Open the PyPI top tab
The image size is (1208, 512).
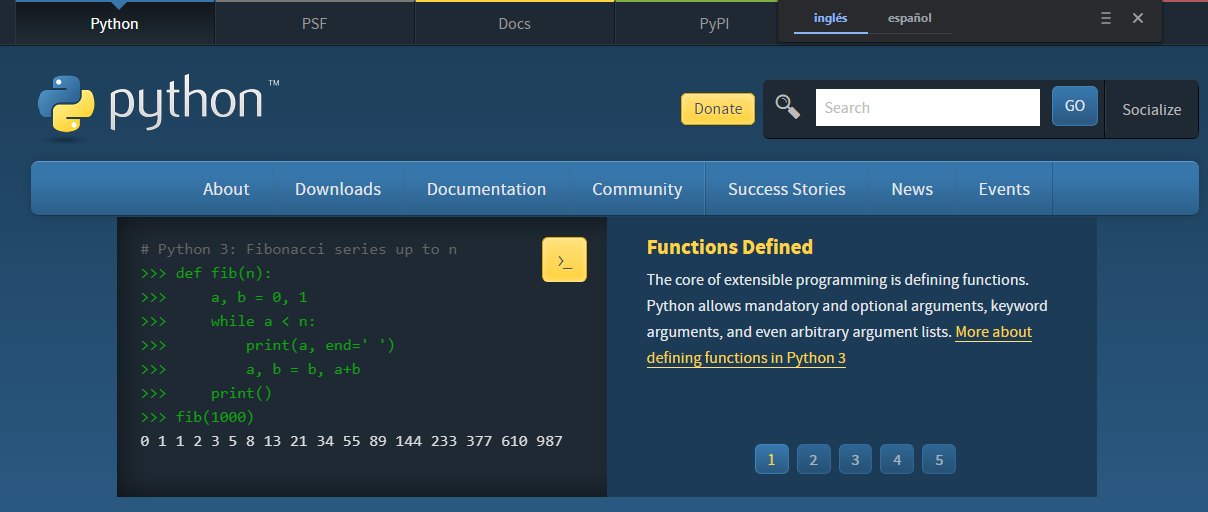tap(714, 23)
